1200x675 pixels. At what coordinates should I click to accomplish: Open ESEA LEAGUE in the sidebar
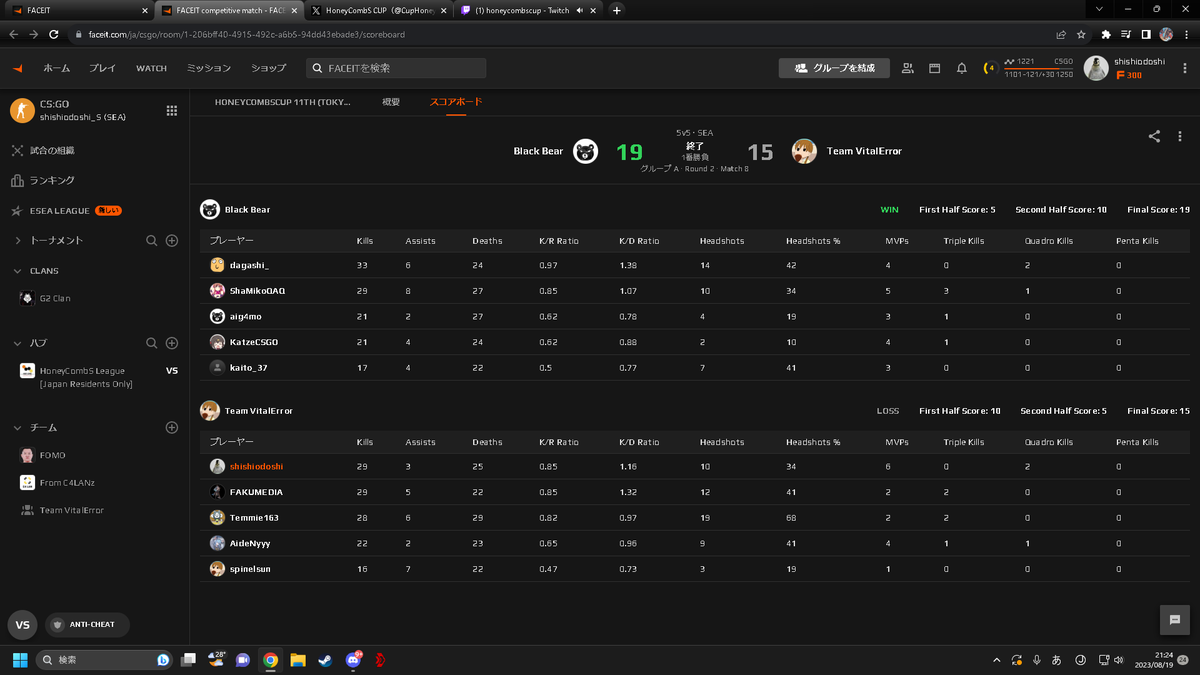click(59, 211)
